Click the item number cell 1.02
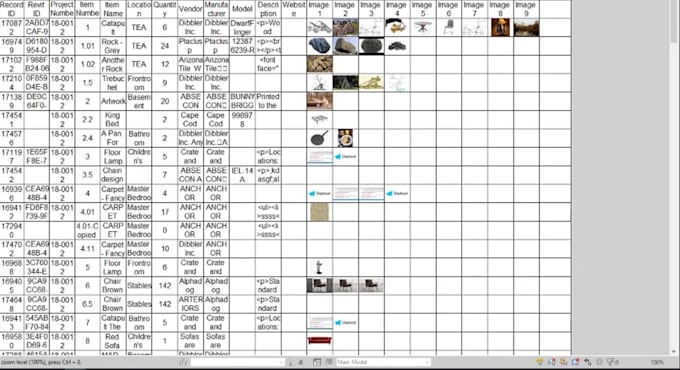Viewport: 680px width, 370px height. 87,64
